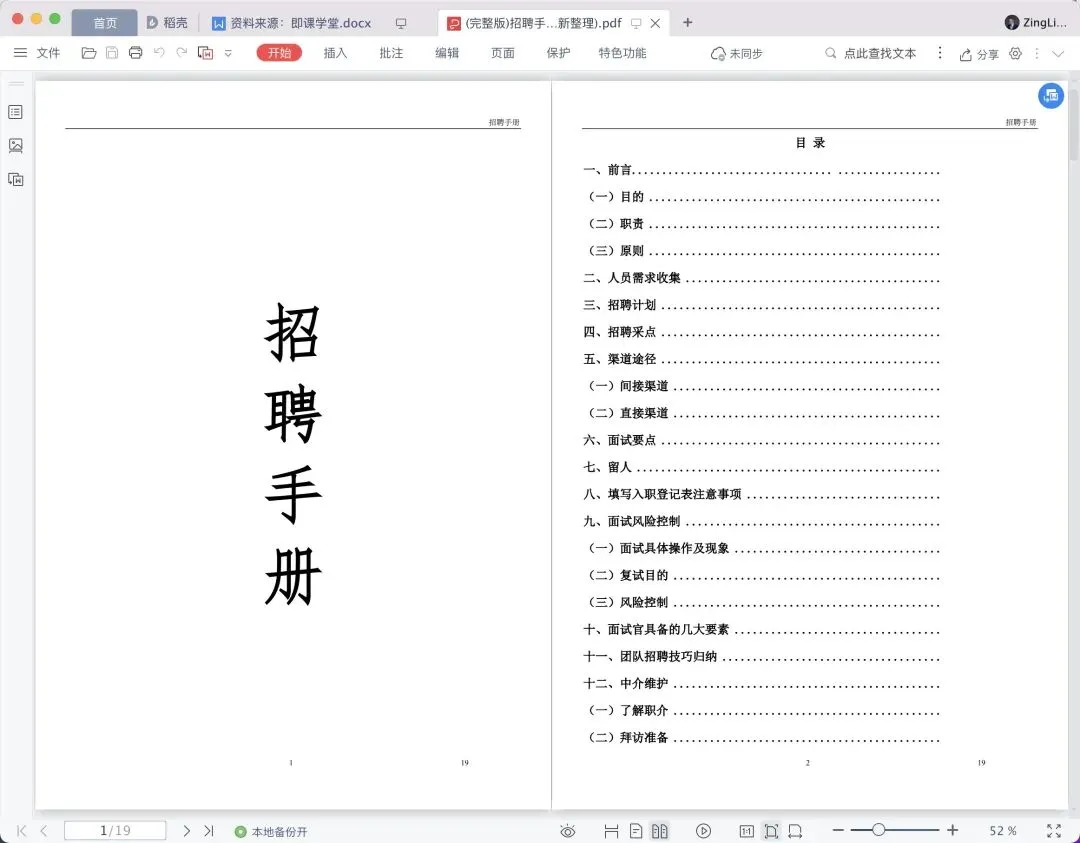This screenshot has height=843, width=1080.
Task: Select fit page zoom icon
Action: point(771,831)
